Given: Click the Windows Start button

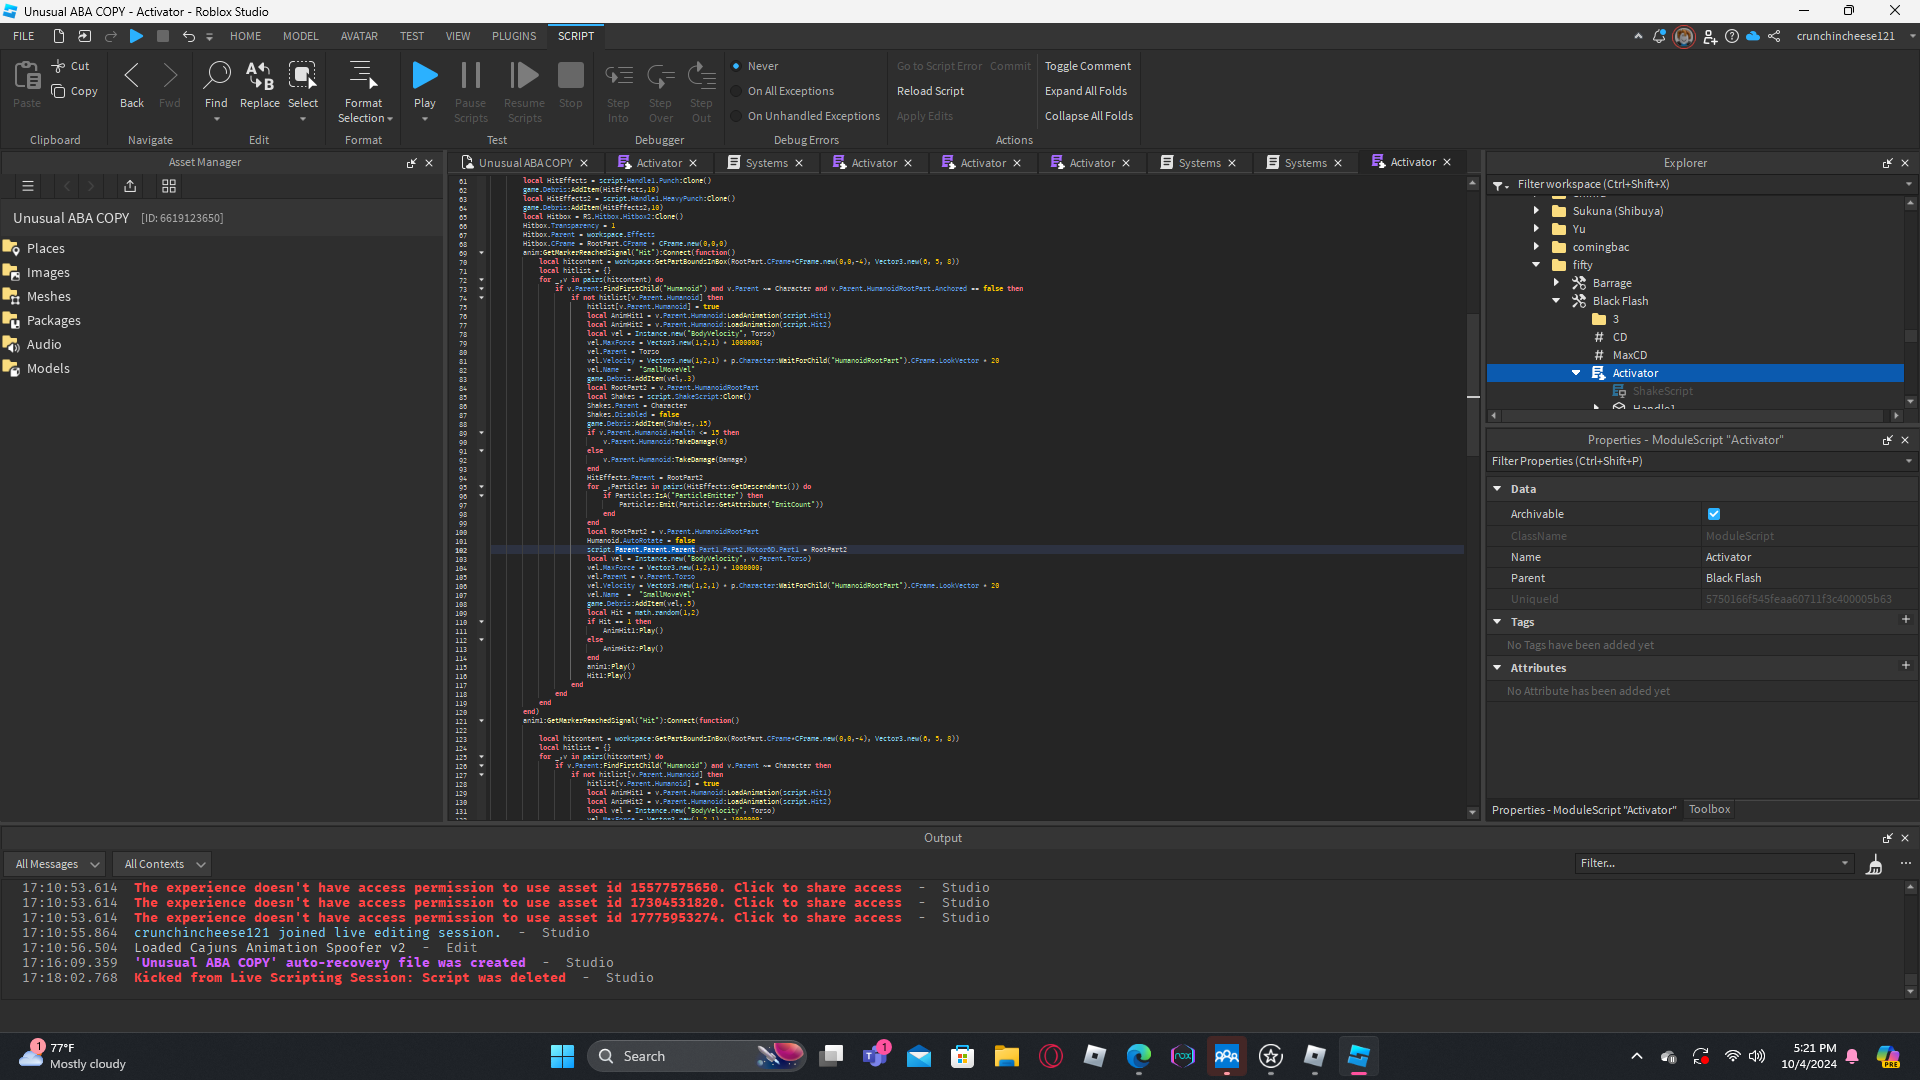Looking at the screenshot, I should point(562,1056).
